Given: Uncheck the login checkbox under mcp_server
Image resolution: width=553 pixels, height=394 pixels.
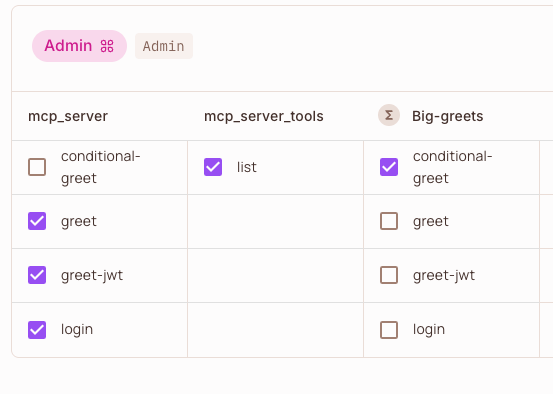Looking at the screenshot, I should [37, 330].
